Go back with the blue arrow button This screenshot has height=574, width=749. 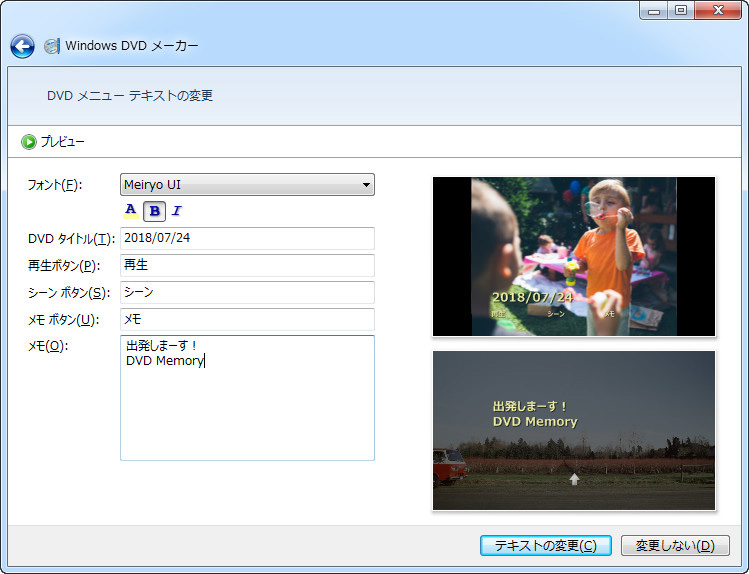(22, 46)
